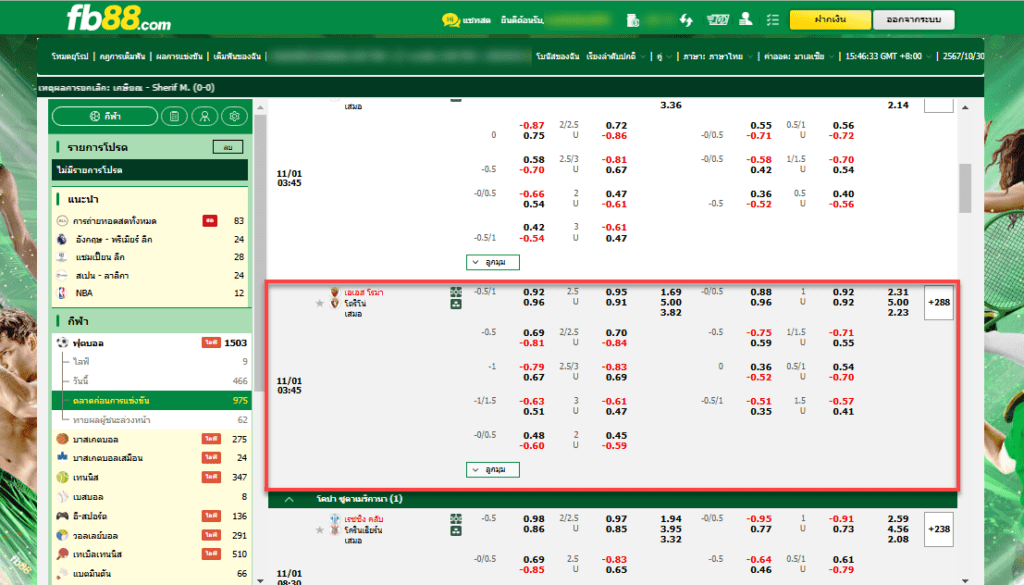Open โหมดยูโรป in the top menu
This screenshot has height=585, width=1024.
pos(70,57)
